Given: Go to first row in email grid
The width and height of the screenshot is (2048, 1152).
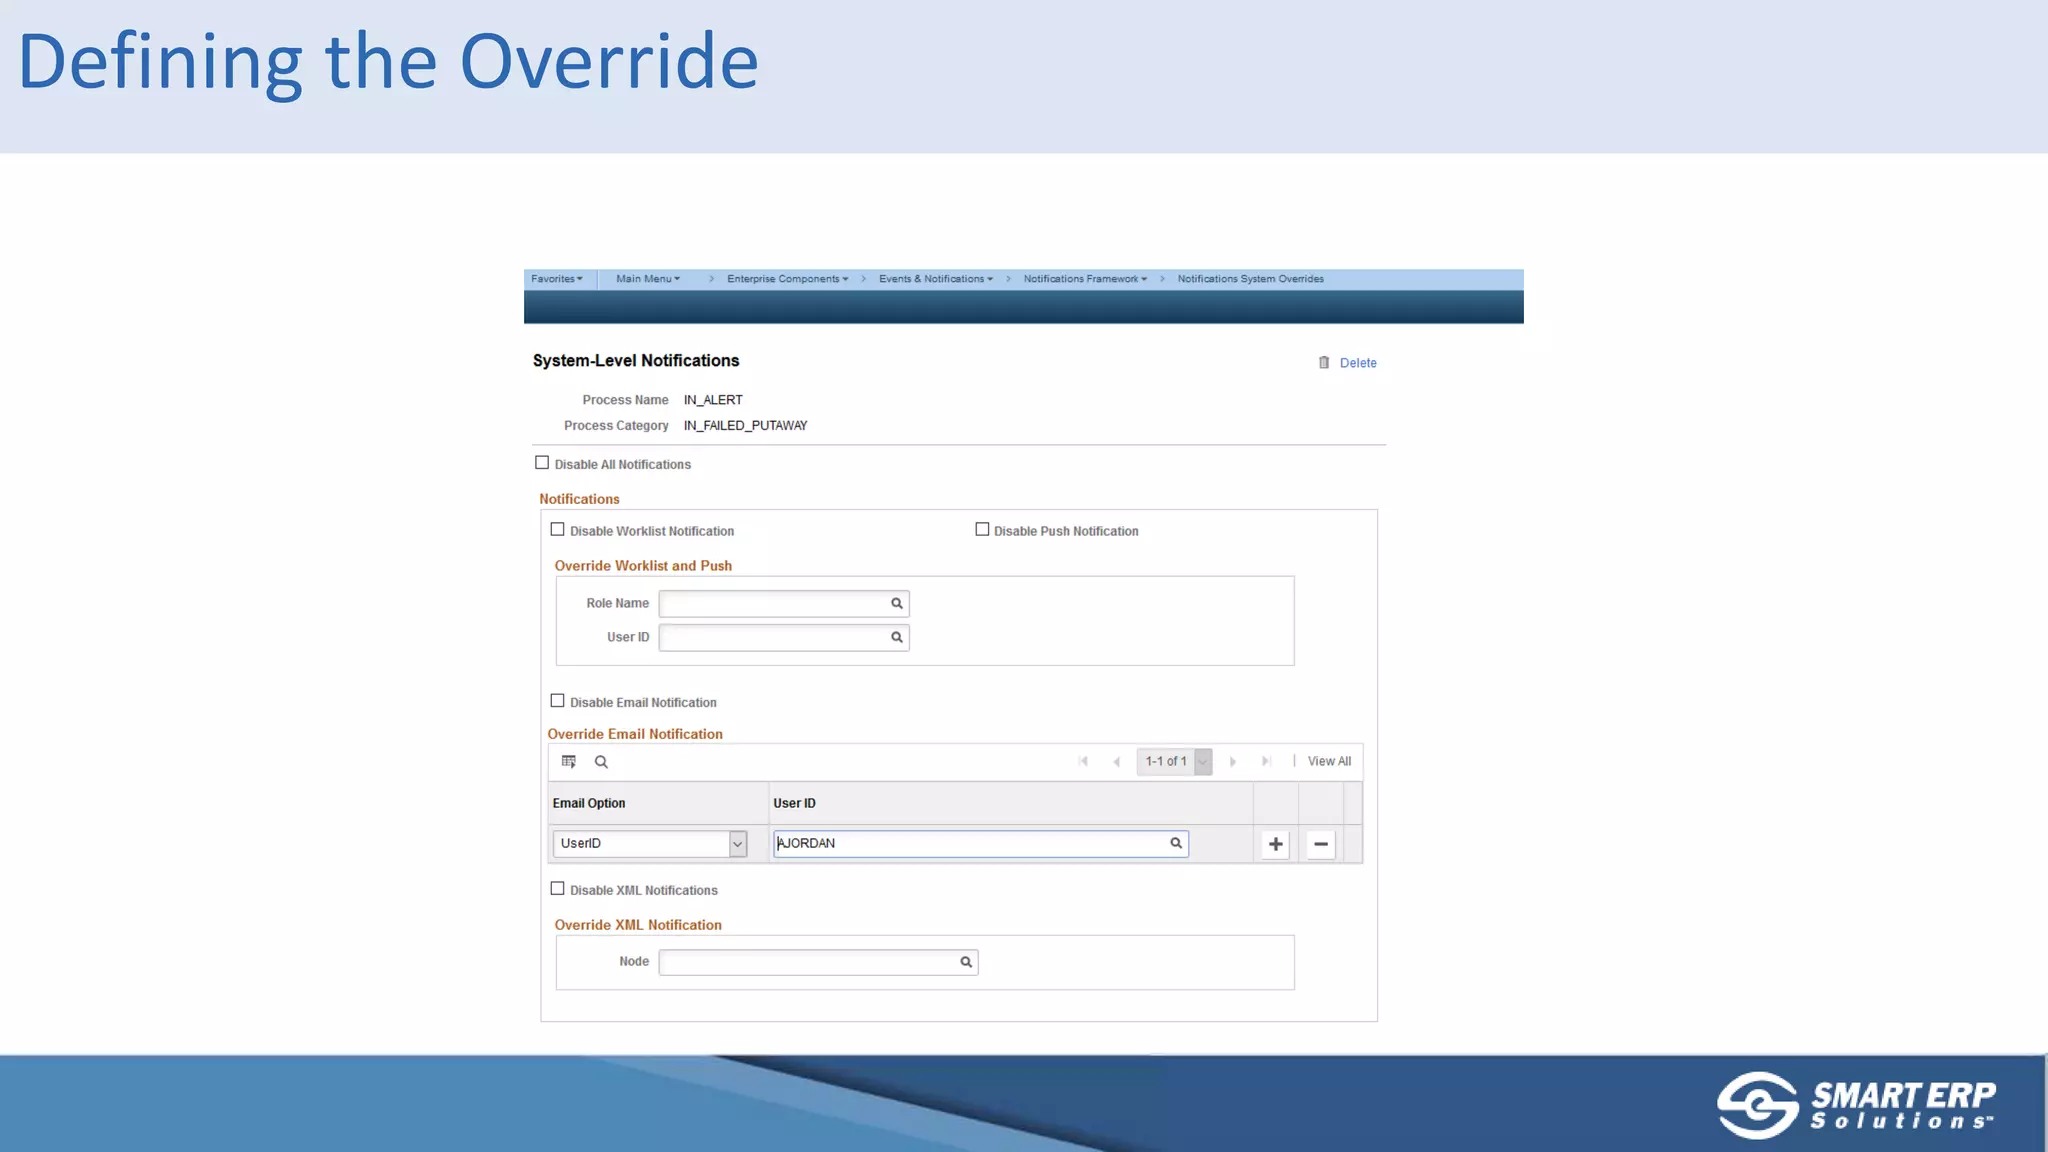Looking at the screenshot, I should pos(1083,762).
